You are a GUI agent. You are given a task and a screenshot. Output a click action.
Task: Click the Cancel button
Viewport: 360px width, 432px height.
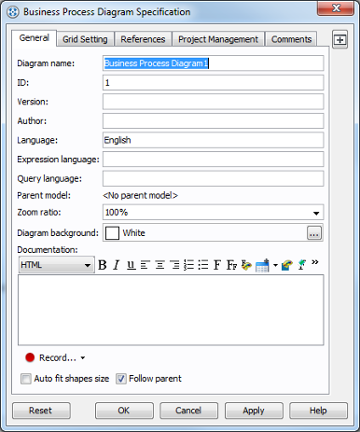click(188, 410)
